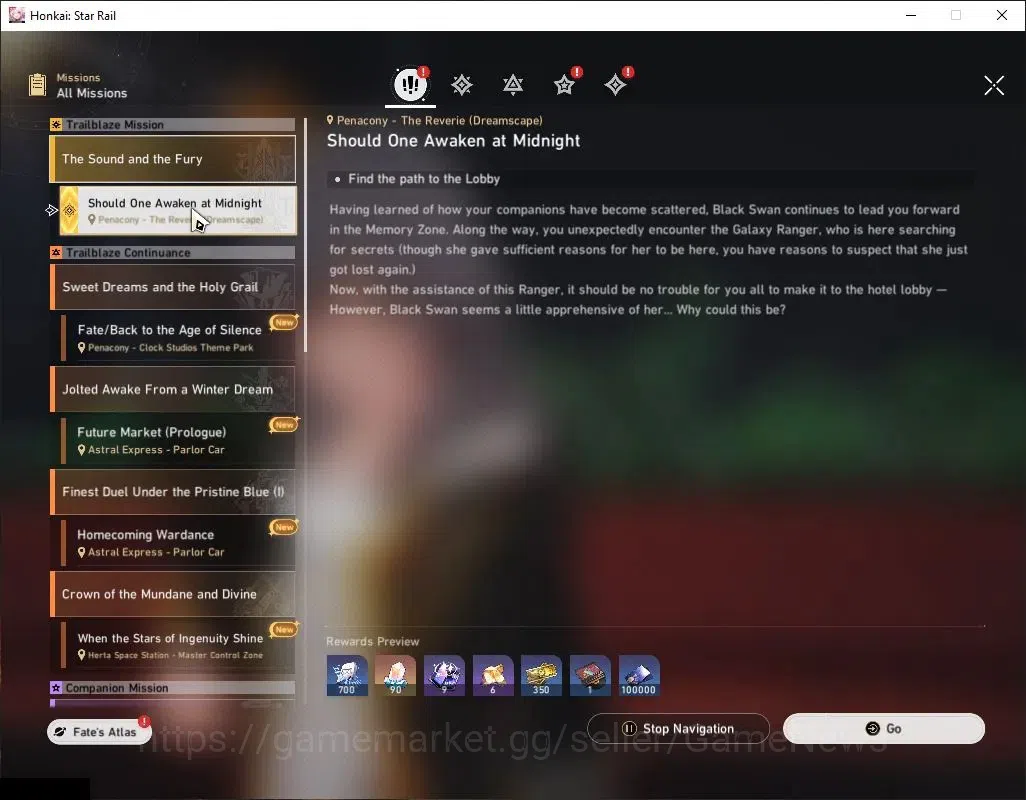Switch to the Trailblaze Continuance filter tab
Screen dimensions: 1026x800
[513, 84]
